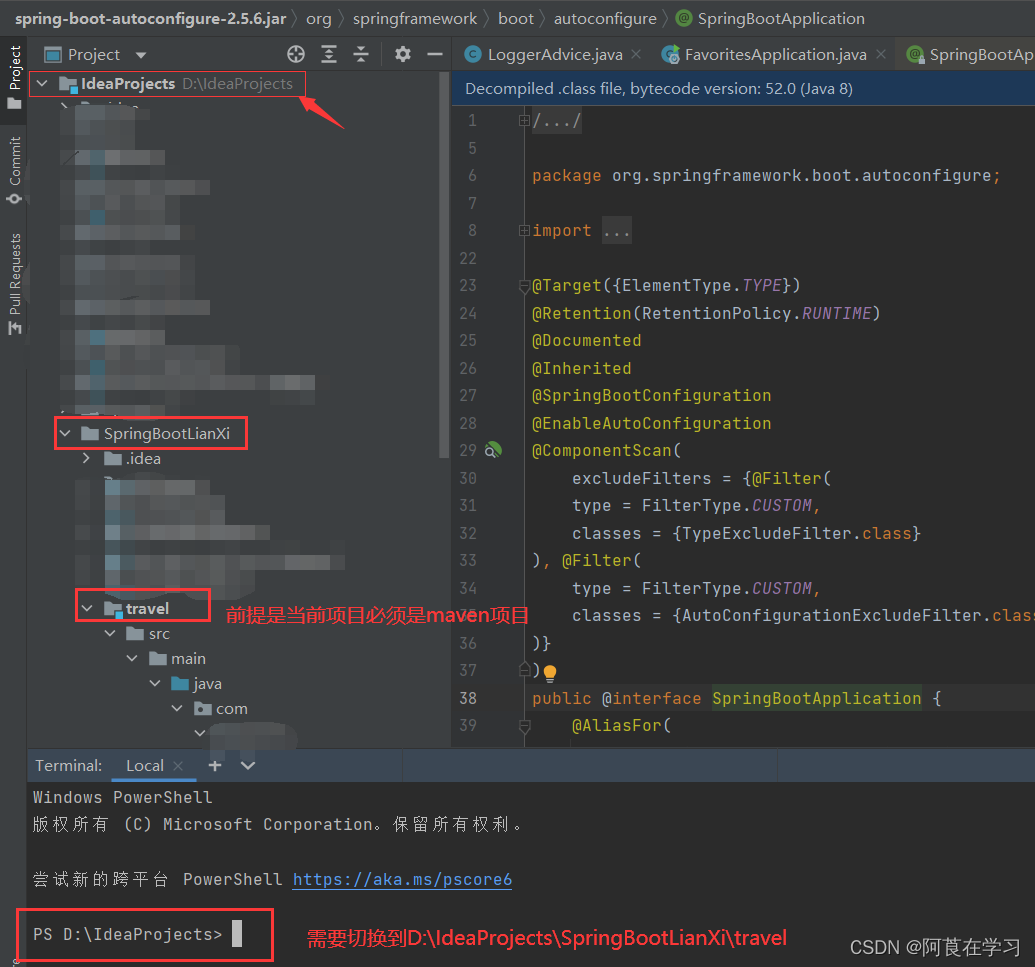Expand the folded import block at line 8
Image resolution: width=1035 pixels, height=967 pixels.
point(524,230)
